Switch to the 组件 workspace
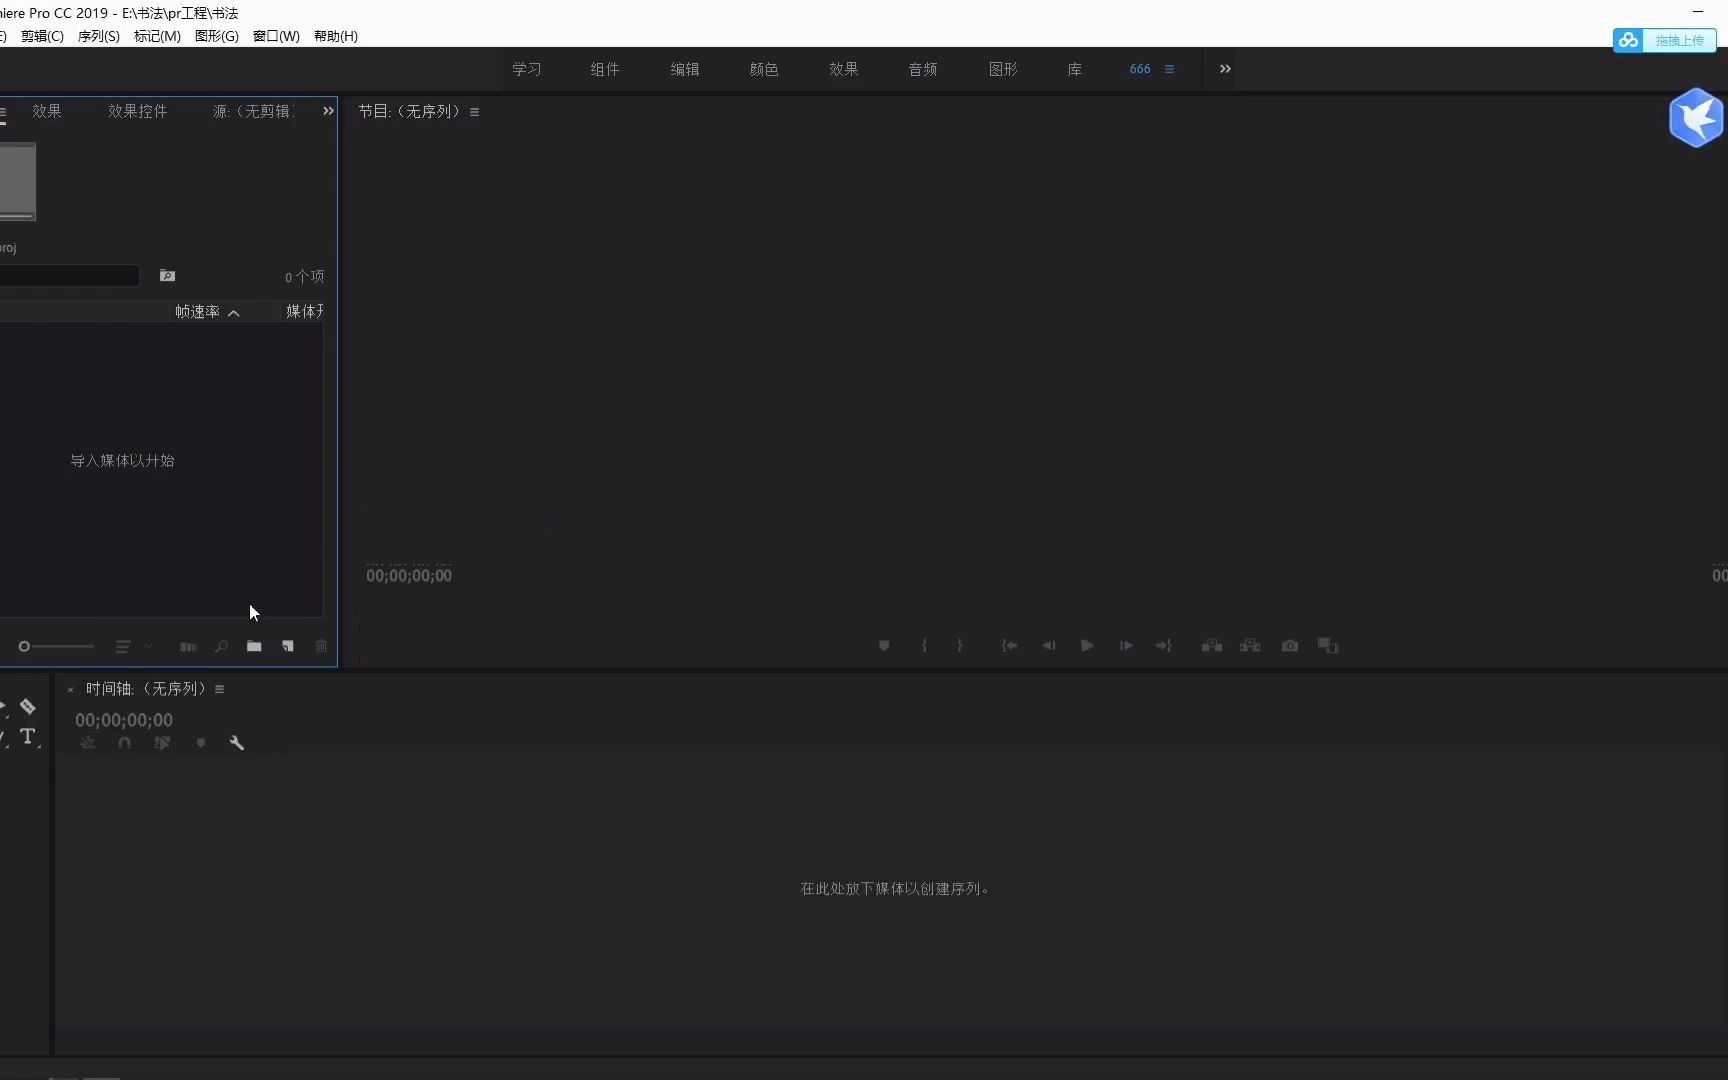This screenshot has height=1080, width=1728. click(x=605, y=69)
